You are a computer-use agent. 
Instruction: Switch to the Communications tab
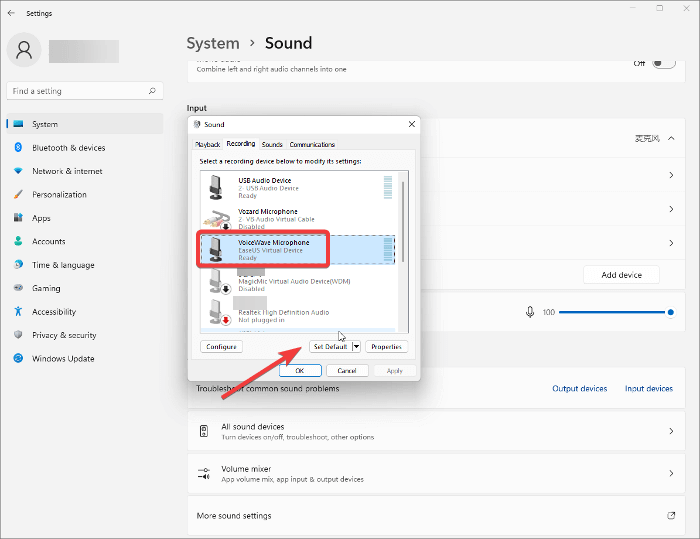(312, 144)
